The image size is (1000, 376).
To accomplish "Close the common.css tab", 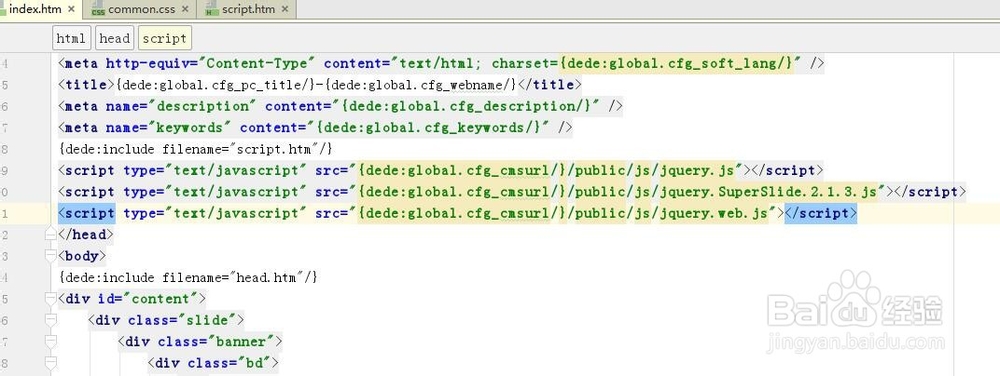I will click(185, 10).
